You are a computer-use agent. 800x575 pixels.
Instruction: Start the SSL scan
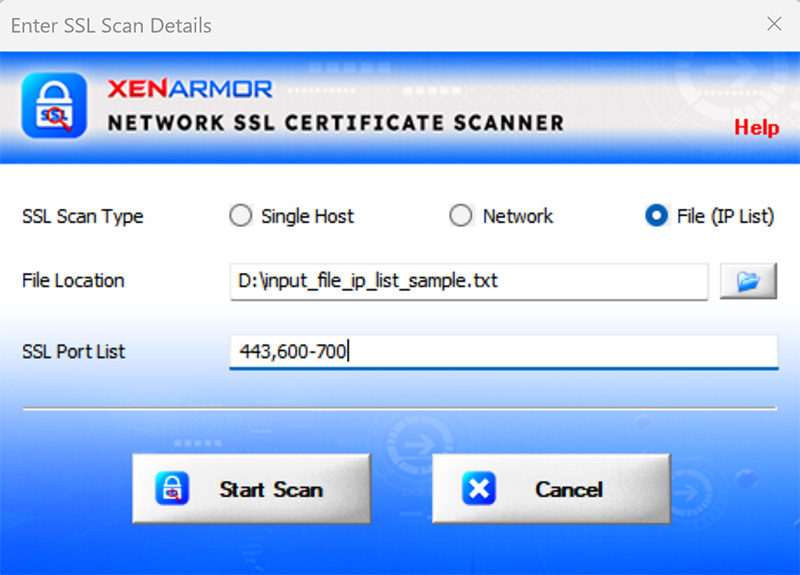(x=252, y=489)
